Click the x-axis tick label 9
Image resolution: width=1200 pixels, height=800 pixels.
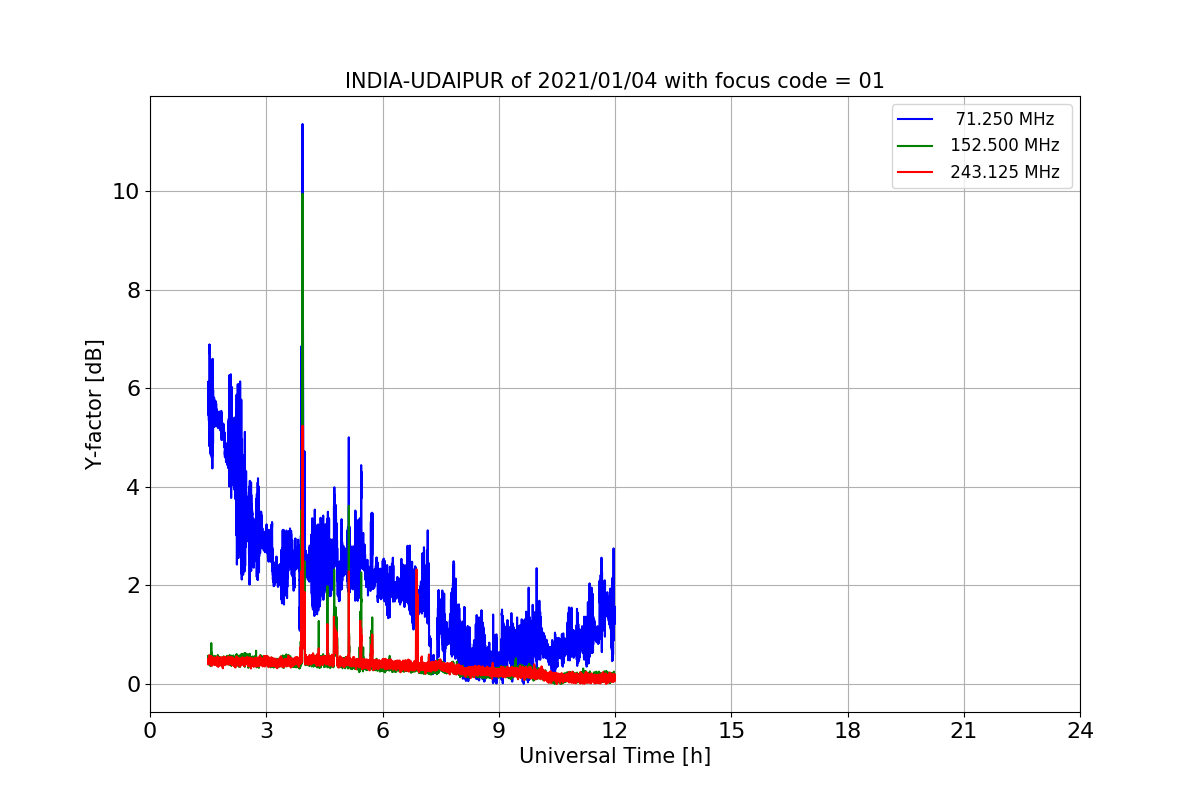coord(499,731)
